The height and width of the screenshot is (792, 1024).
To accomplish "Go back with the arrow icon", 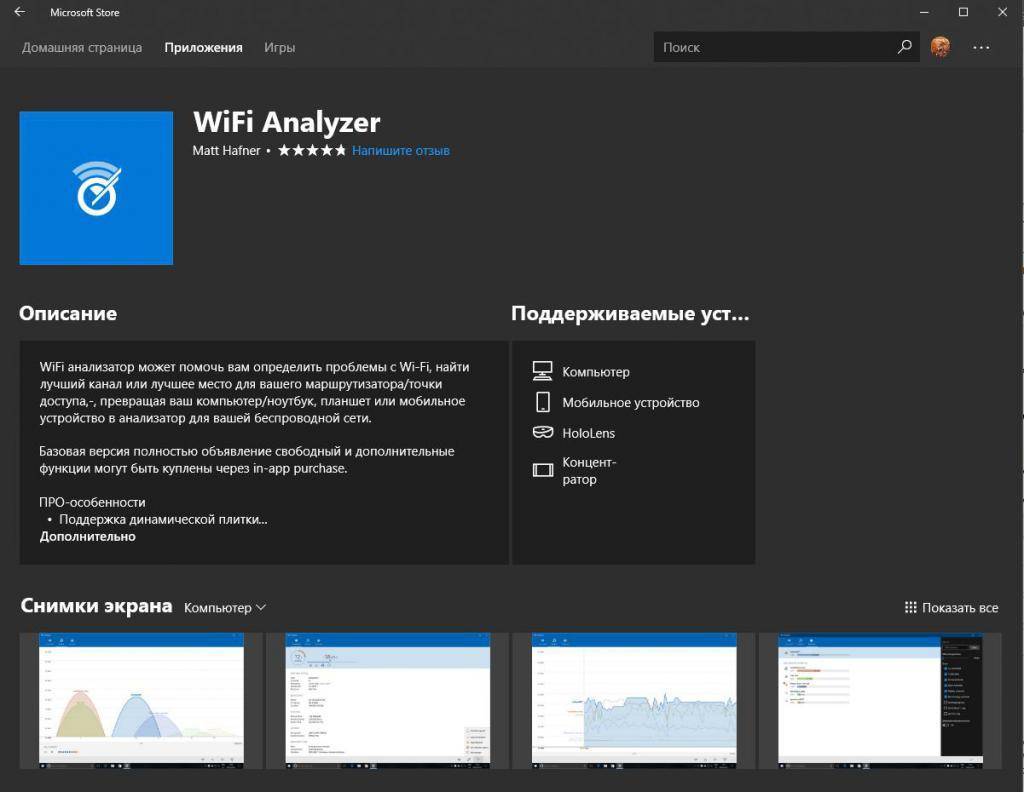I will point(20,12).
